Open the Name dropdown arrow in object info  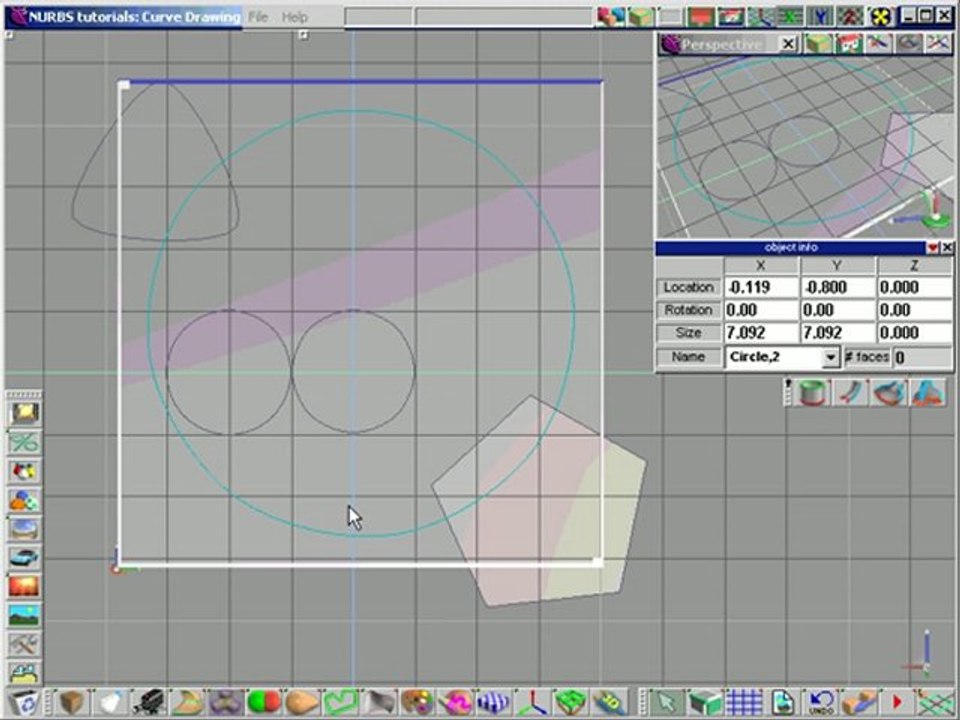tap(830, 357)
